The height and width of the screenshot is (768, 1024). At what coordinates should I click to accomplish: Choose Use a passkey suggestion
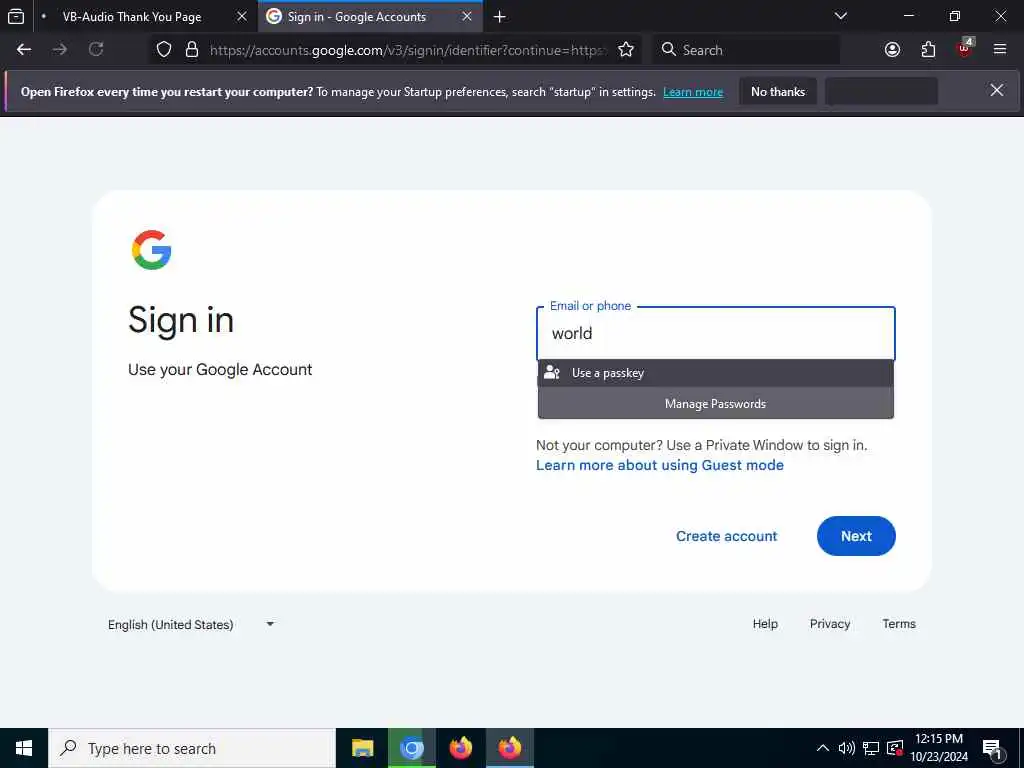716,373
